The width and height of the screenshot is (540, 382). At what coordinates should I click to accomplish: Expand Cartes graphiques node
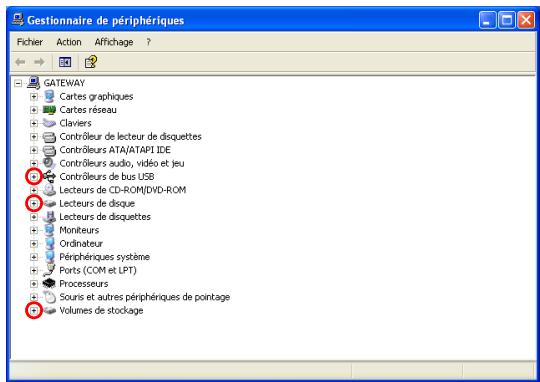[x=34, y=96]
